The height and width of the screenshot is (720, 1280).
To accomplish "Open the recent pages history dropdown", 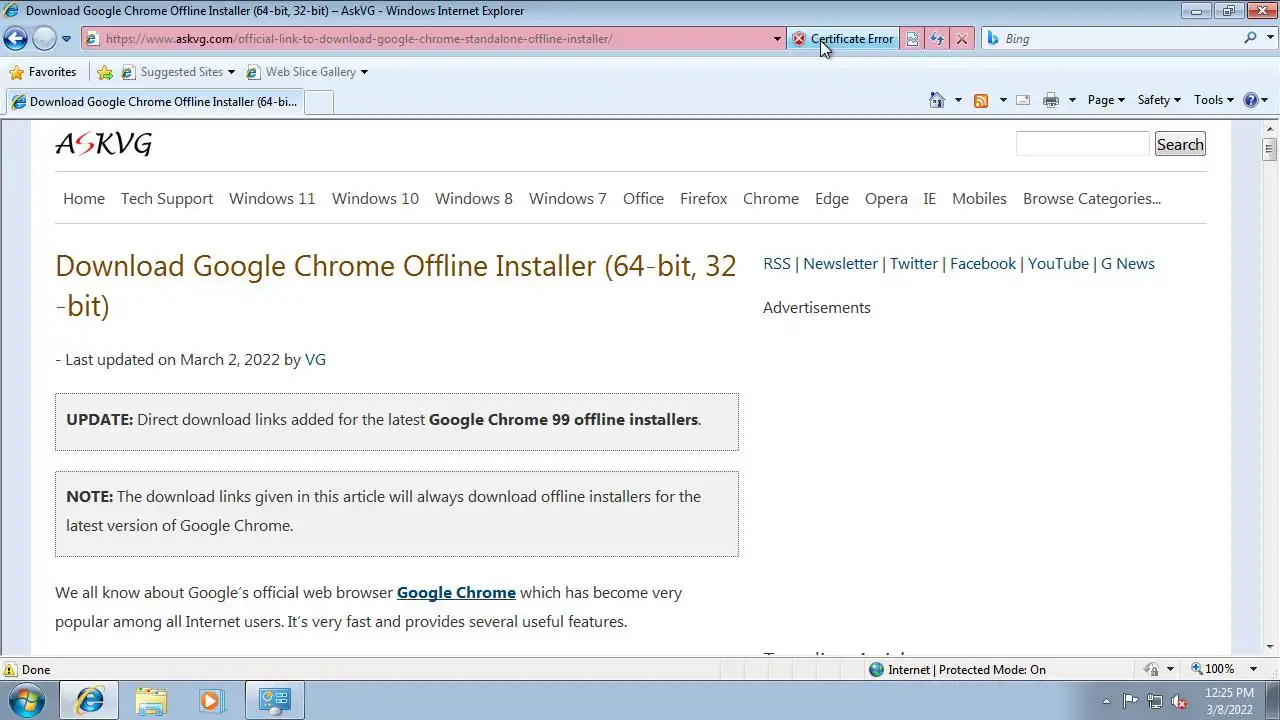I will tap(66, 39).
